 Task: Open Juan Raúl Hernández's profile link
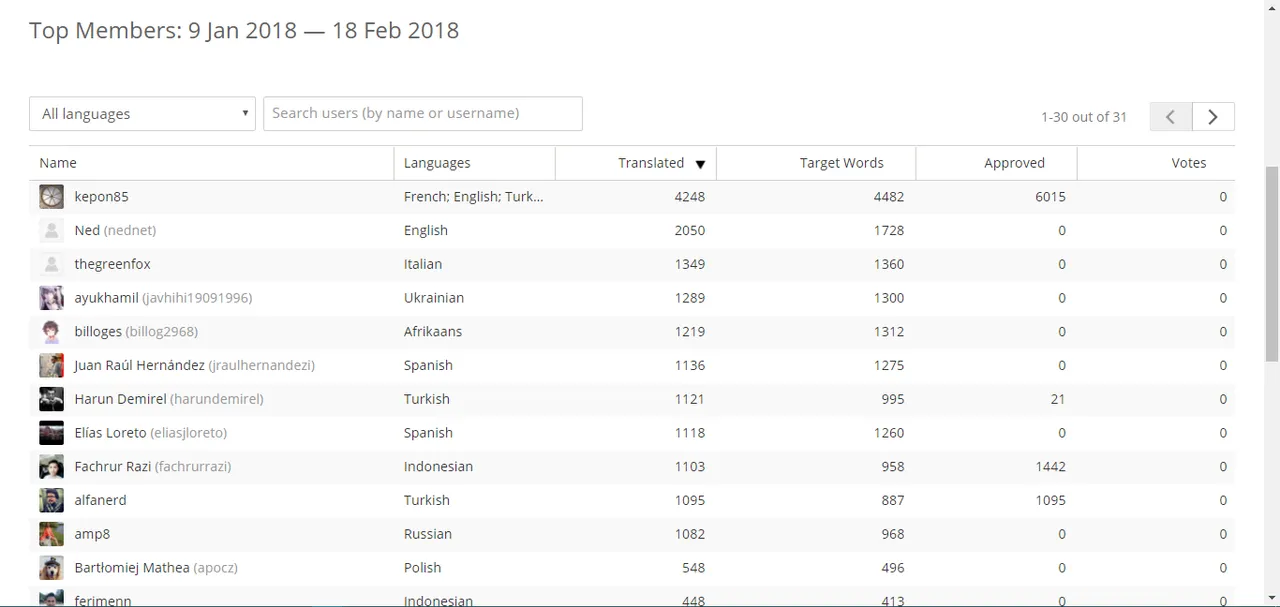(139, 365)
